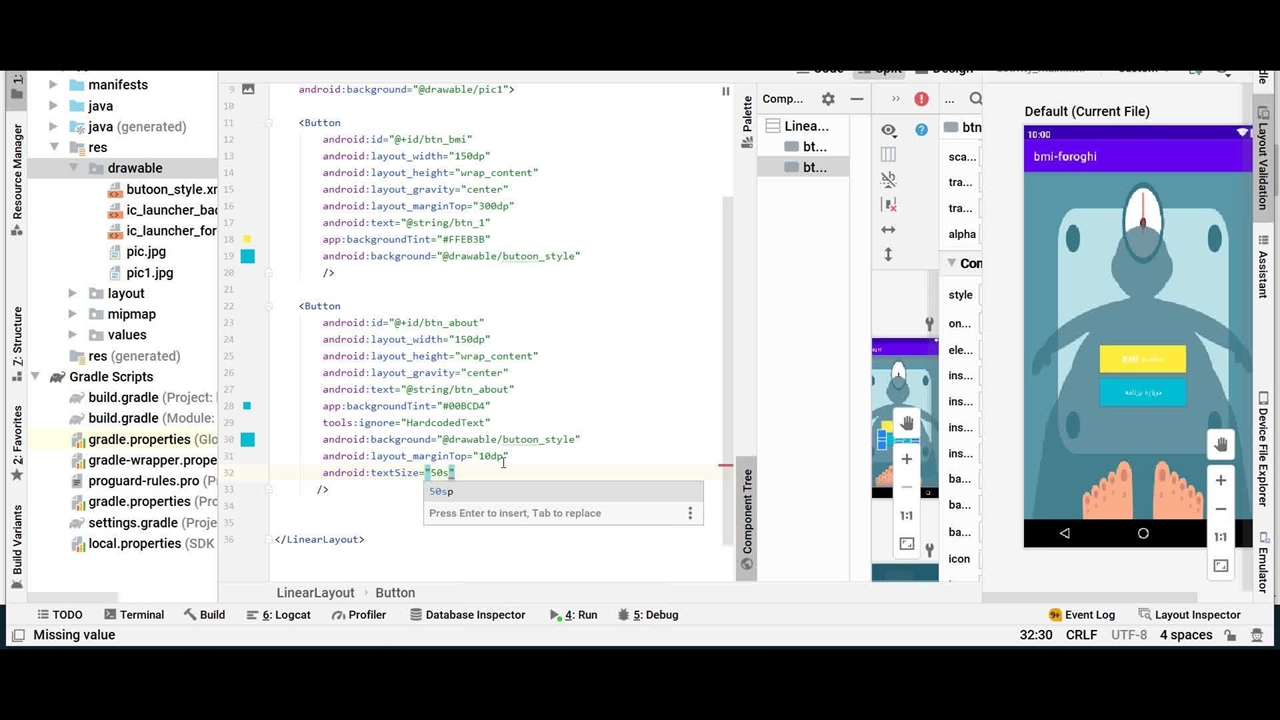
Task: Toggle the Palette side panel
Action: click(x=747, y=122)
